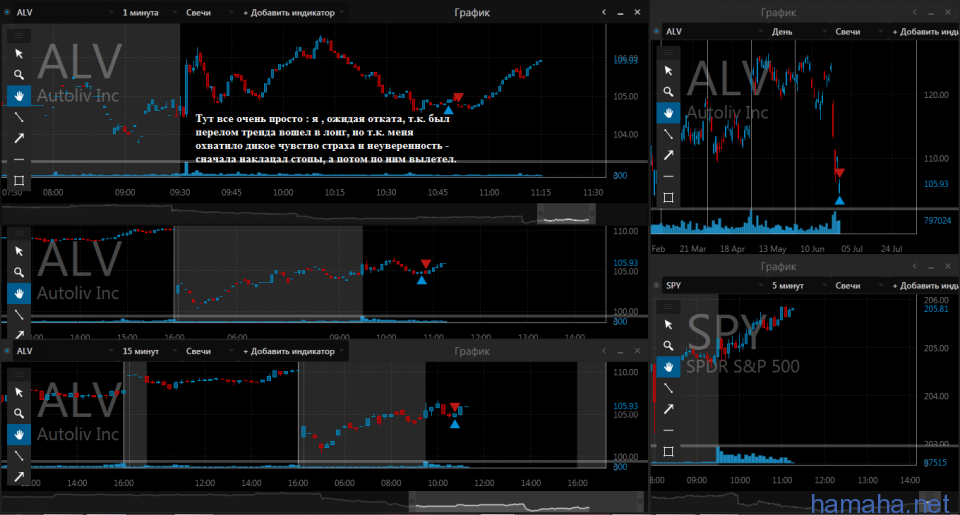Select the magnifier tool in ALV daily chart
Image resolution: width=960 pixels, height=515 pixels.
669,92
